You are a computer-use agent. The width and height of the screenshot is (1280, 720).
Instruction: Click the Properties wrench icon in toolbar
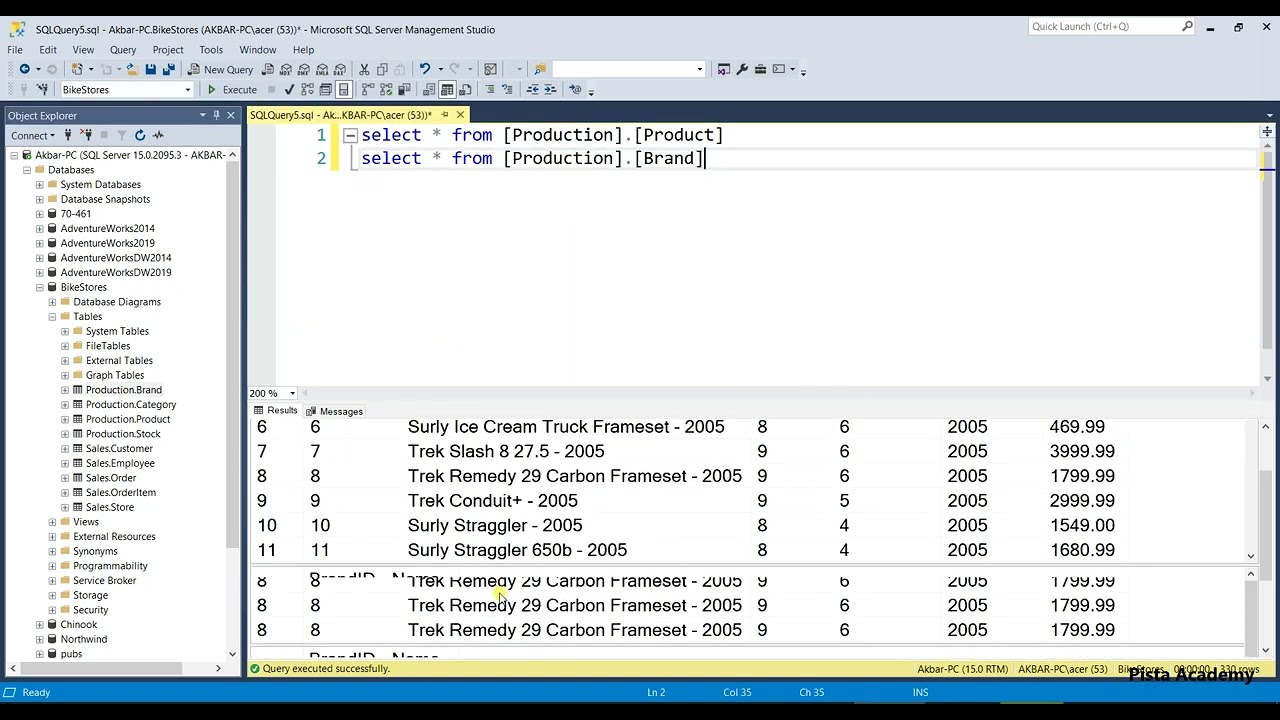(x=742, y=69)
